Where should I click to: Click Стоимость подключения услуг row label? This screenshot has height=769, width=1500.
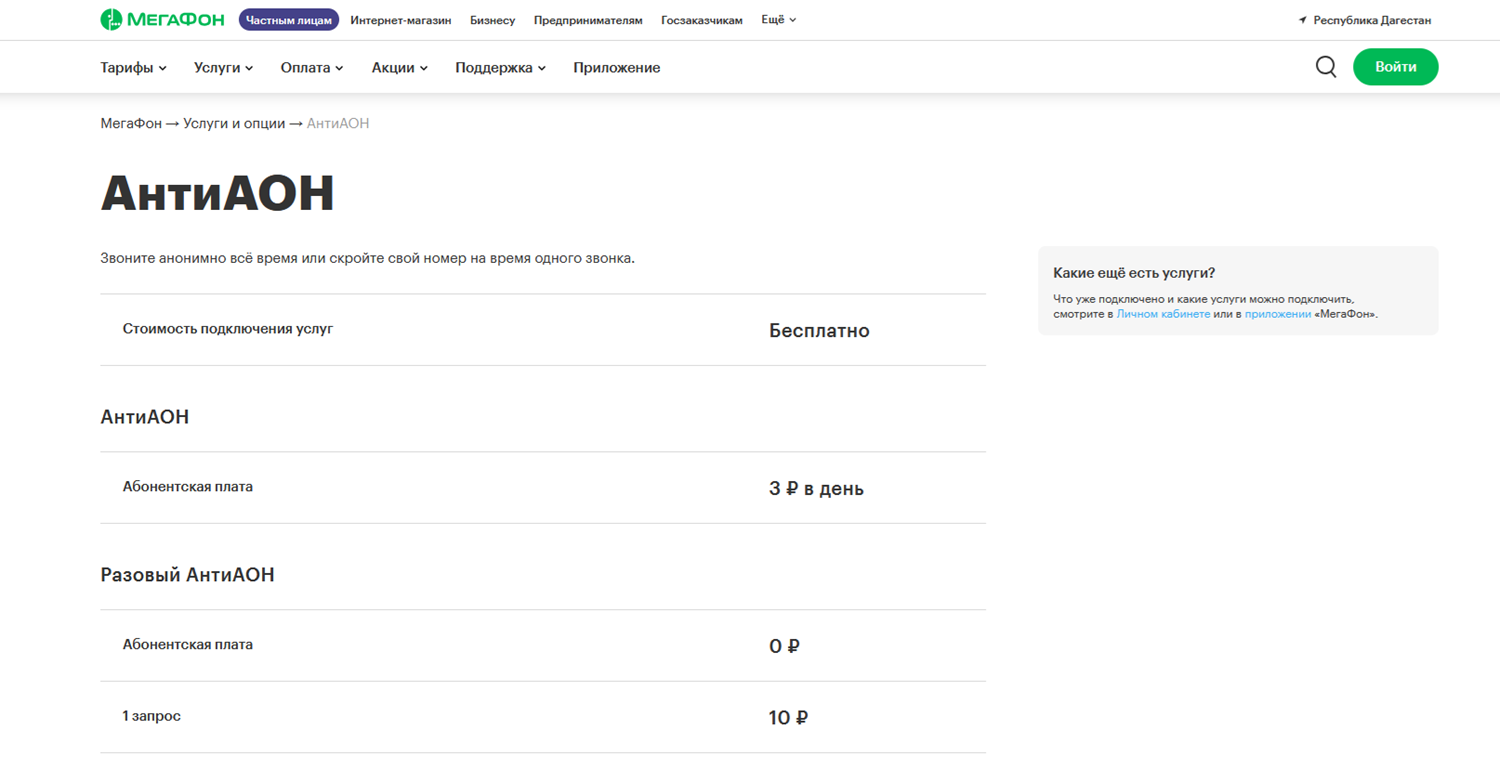pos(228,328)
